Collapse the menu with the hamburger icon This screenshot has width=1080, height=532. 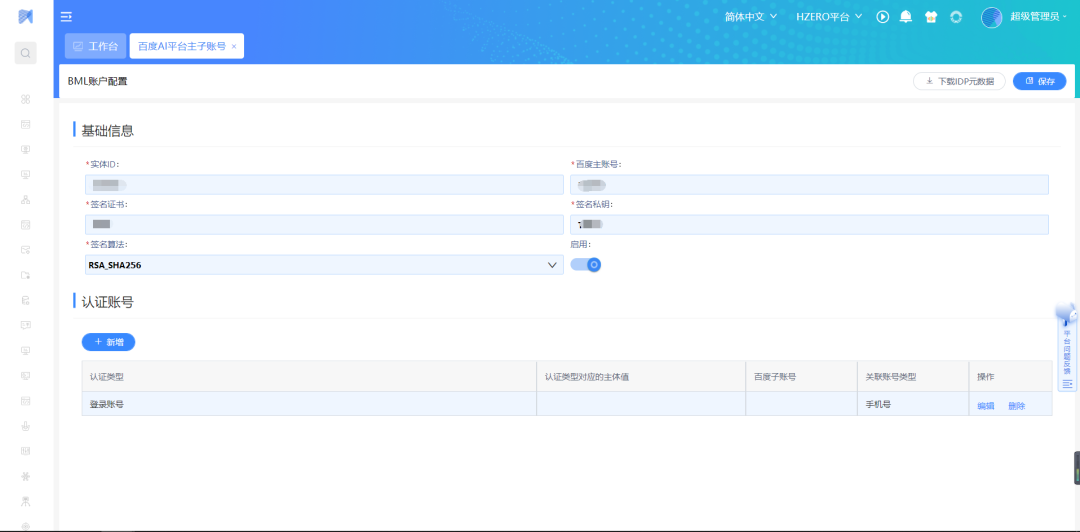click(x=66, y=17)
